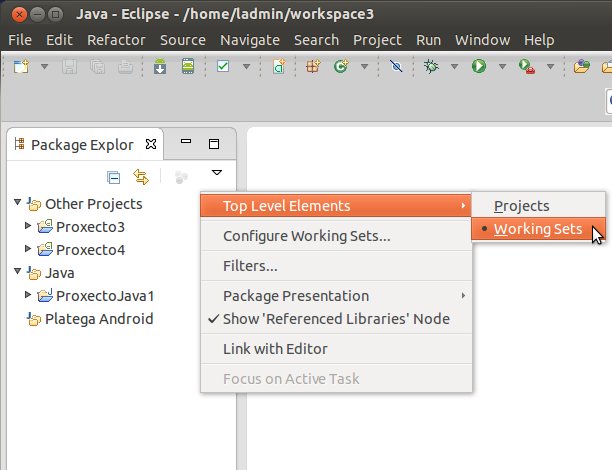Open the Package Presentation submenu
This screenshot has width=612, height=470.
point(336,296)
